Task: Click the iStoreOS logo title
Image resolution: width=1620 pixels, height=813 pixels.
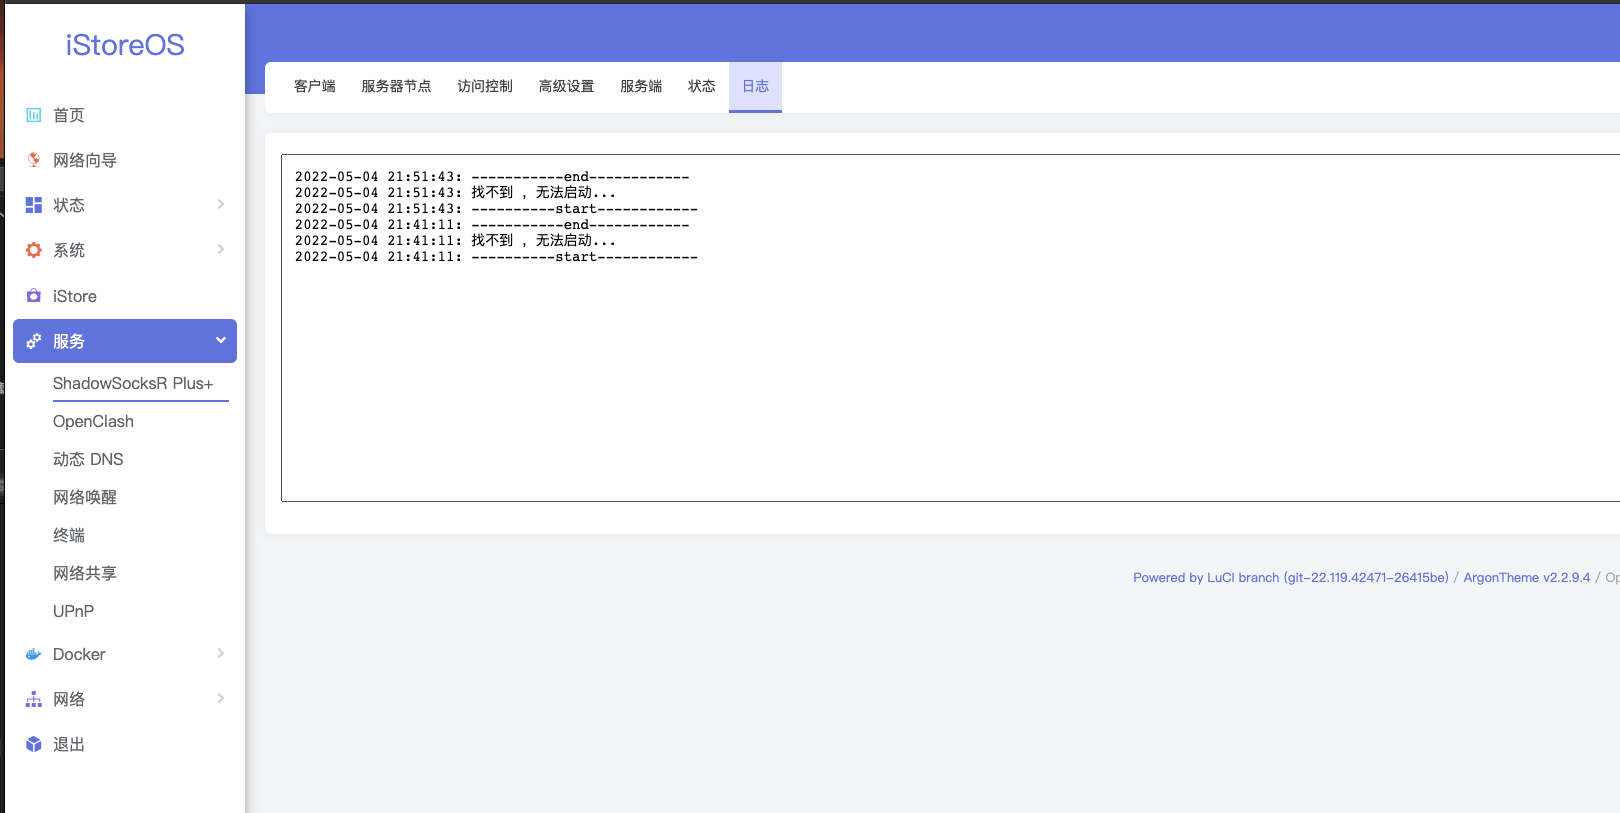Action: tap(125, 45)
